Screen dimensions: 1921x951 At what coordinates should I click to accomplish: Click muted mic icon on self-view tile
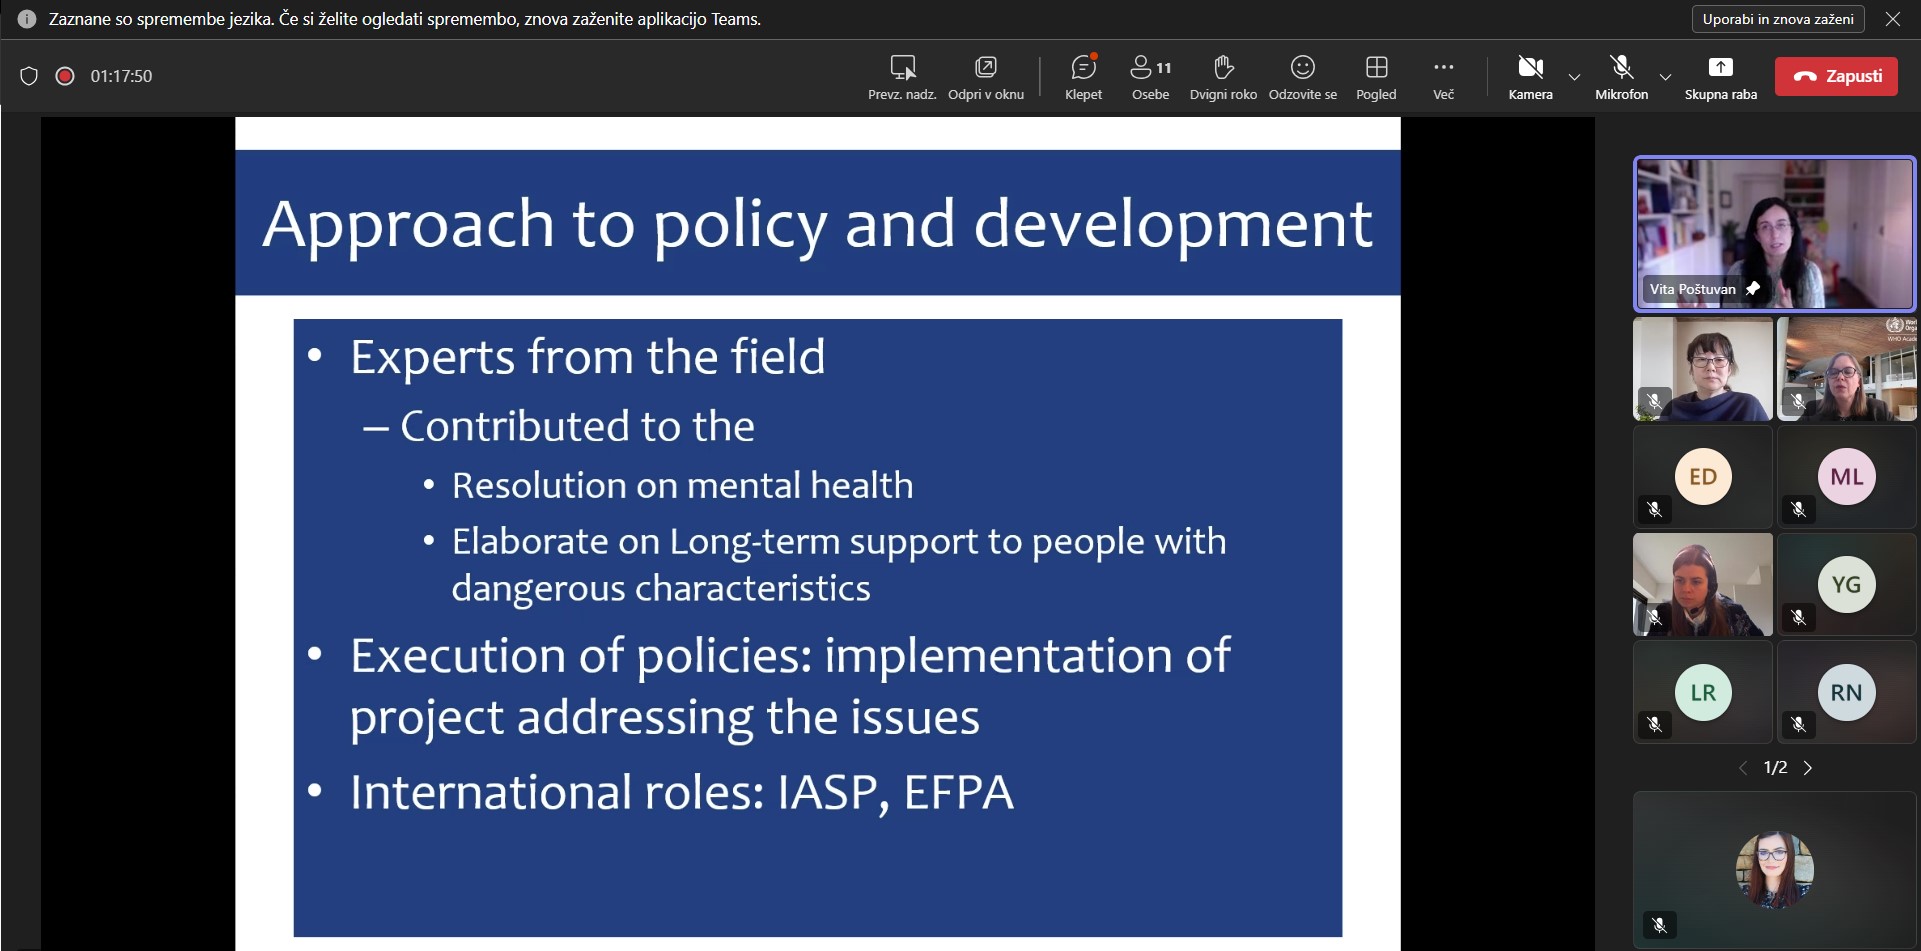pos(1660,925)
